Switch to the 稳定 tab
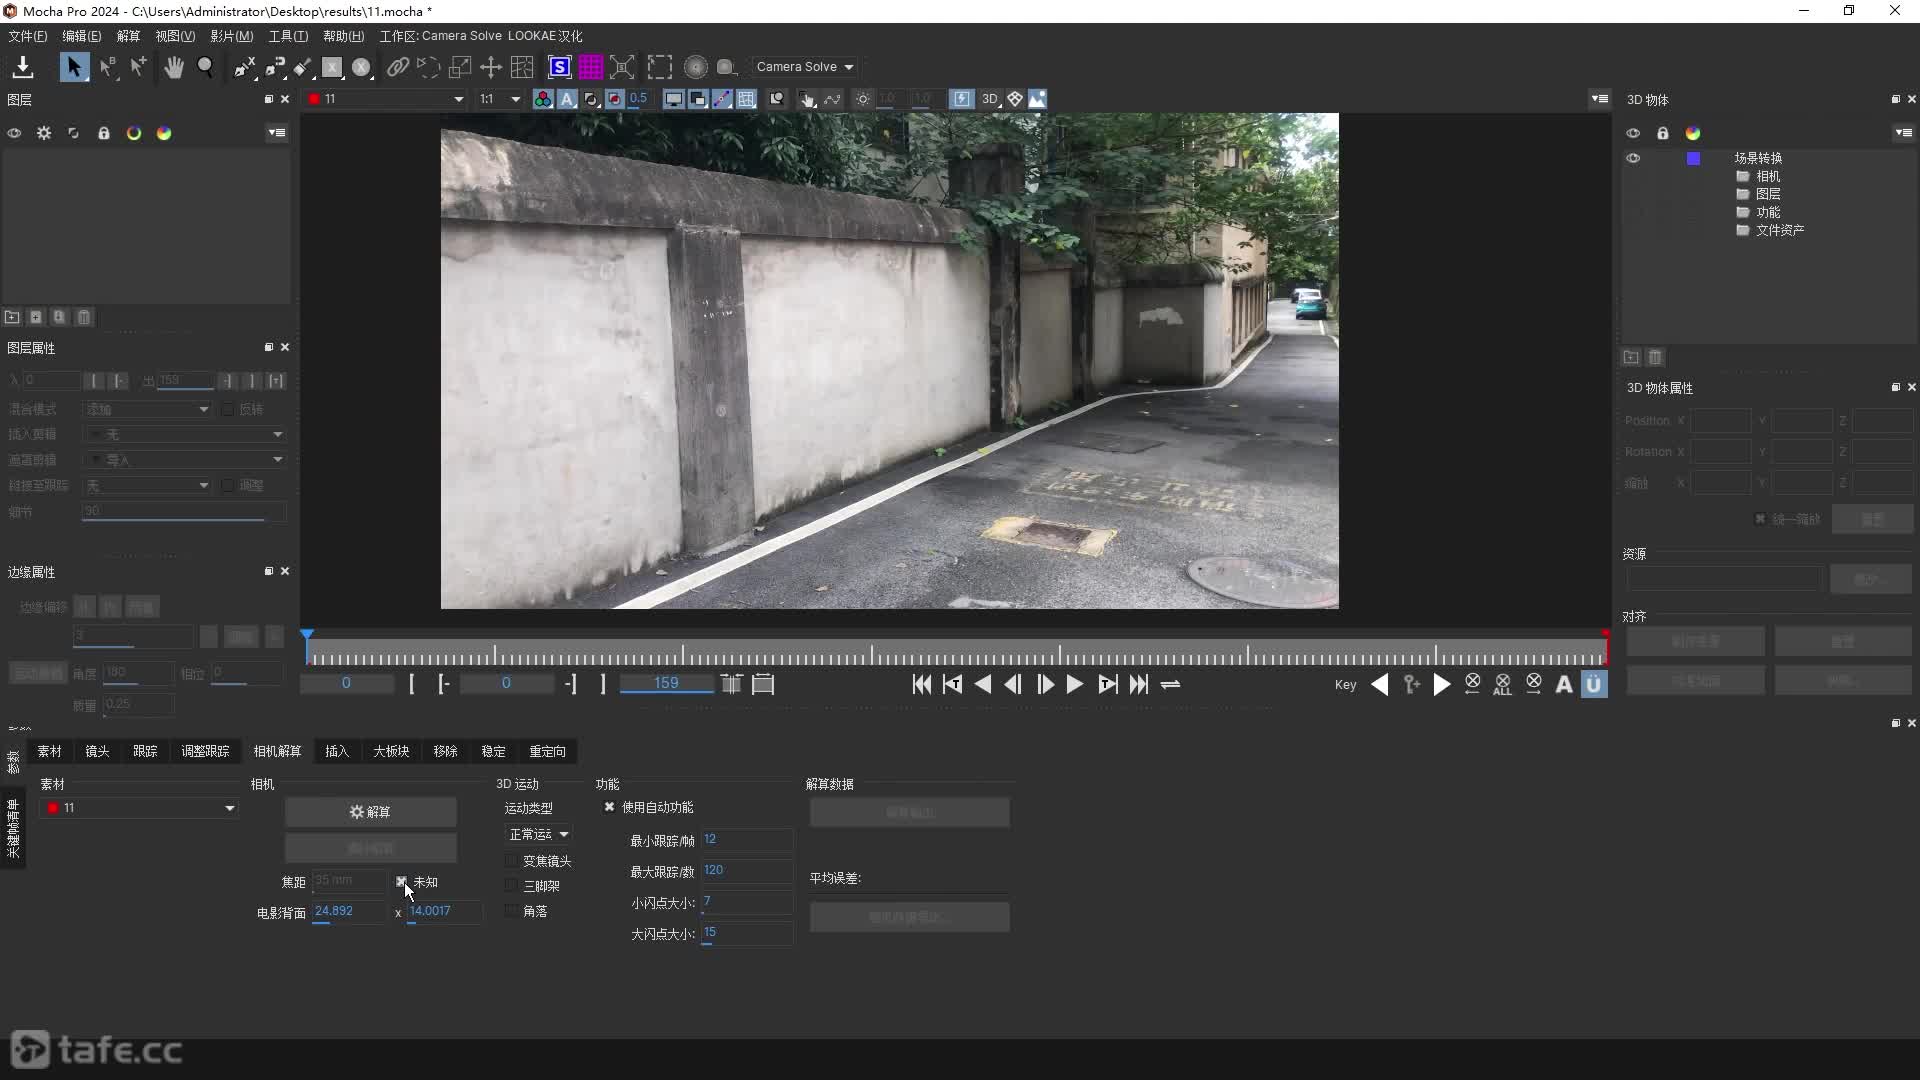 point(493,751)
